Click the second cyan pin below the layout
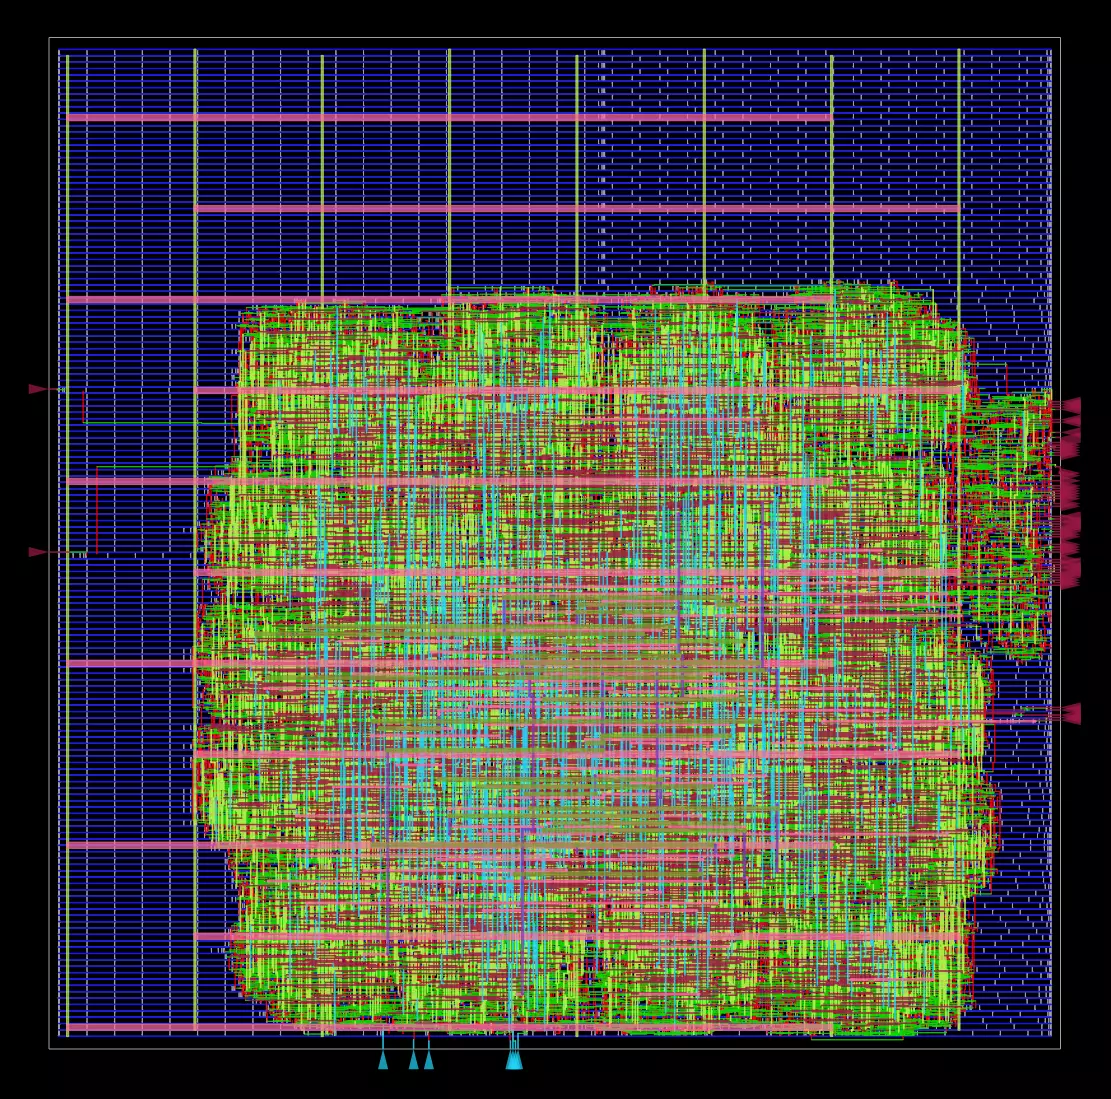The image size is (1111, 1099). click(414, 1060)
